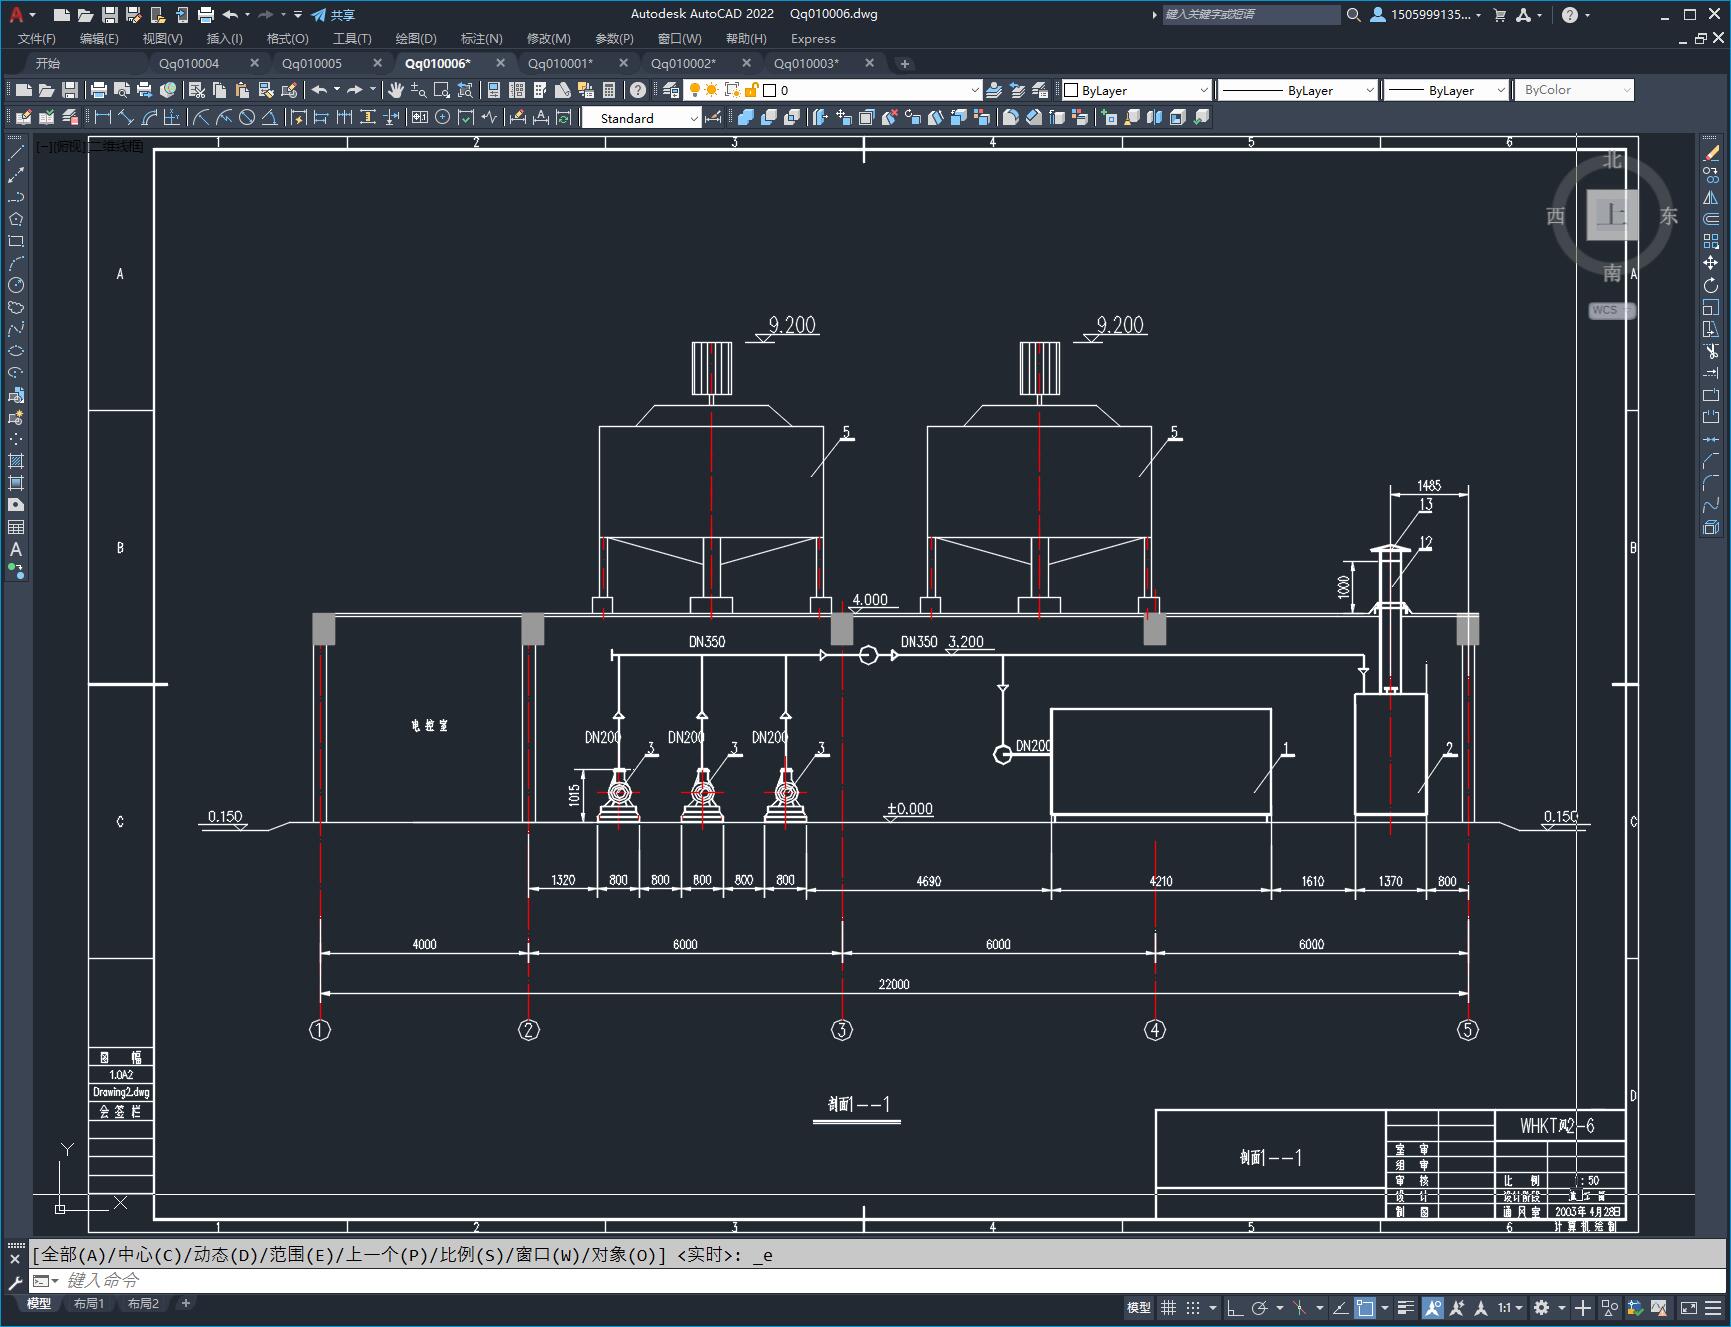Click the command line input field
1731x1327 pixels.
(878, 1280)
